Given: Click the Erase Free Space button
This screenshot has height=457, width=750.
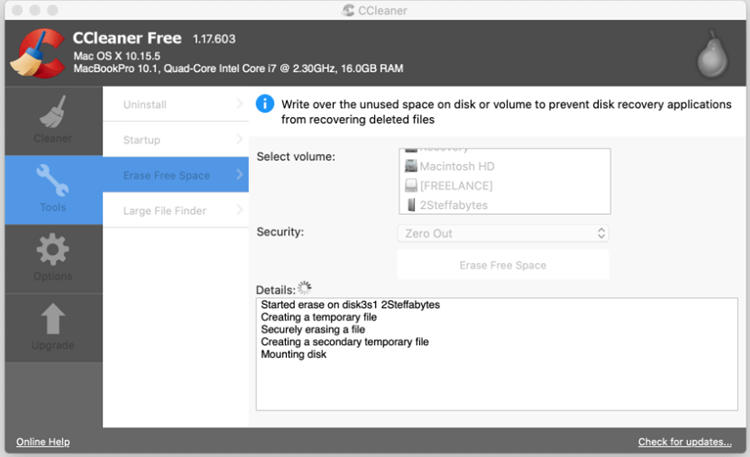Looking at the screenshot, I should click(503, 265).
